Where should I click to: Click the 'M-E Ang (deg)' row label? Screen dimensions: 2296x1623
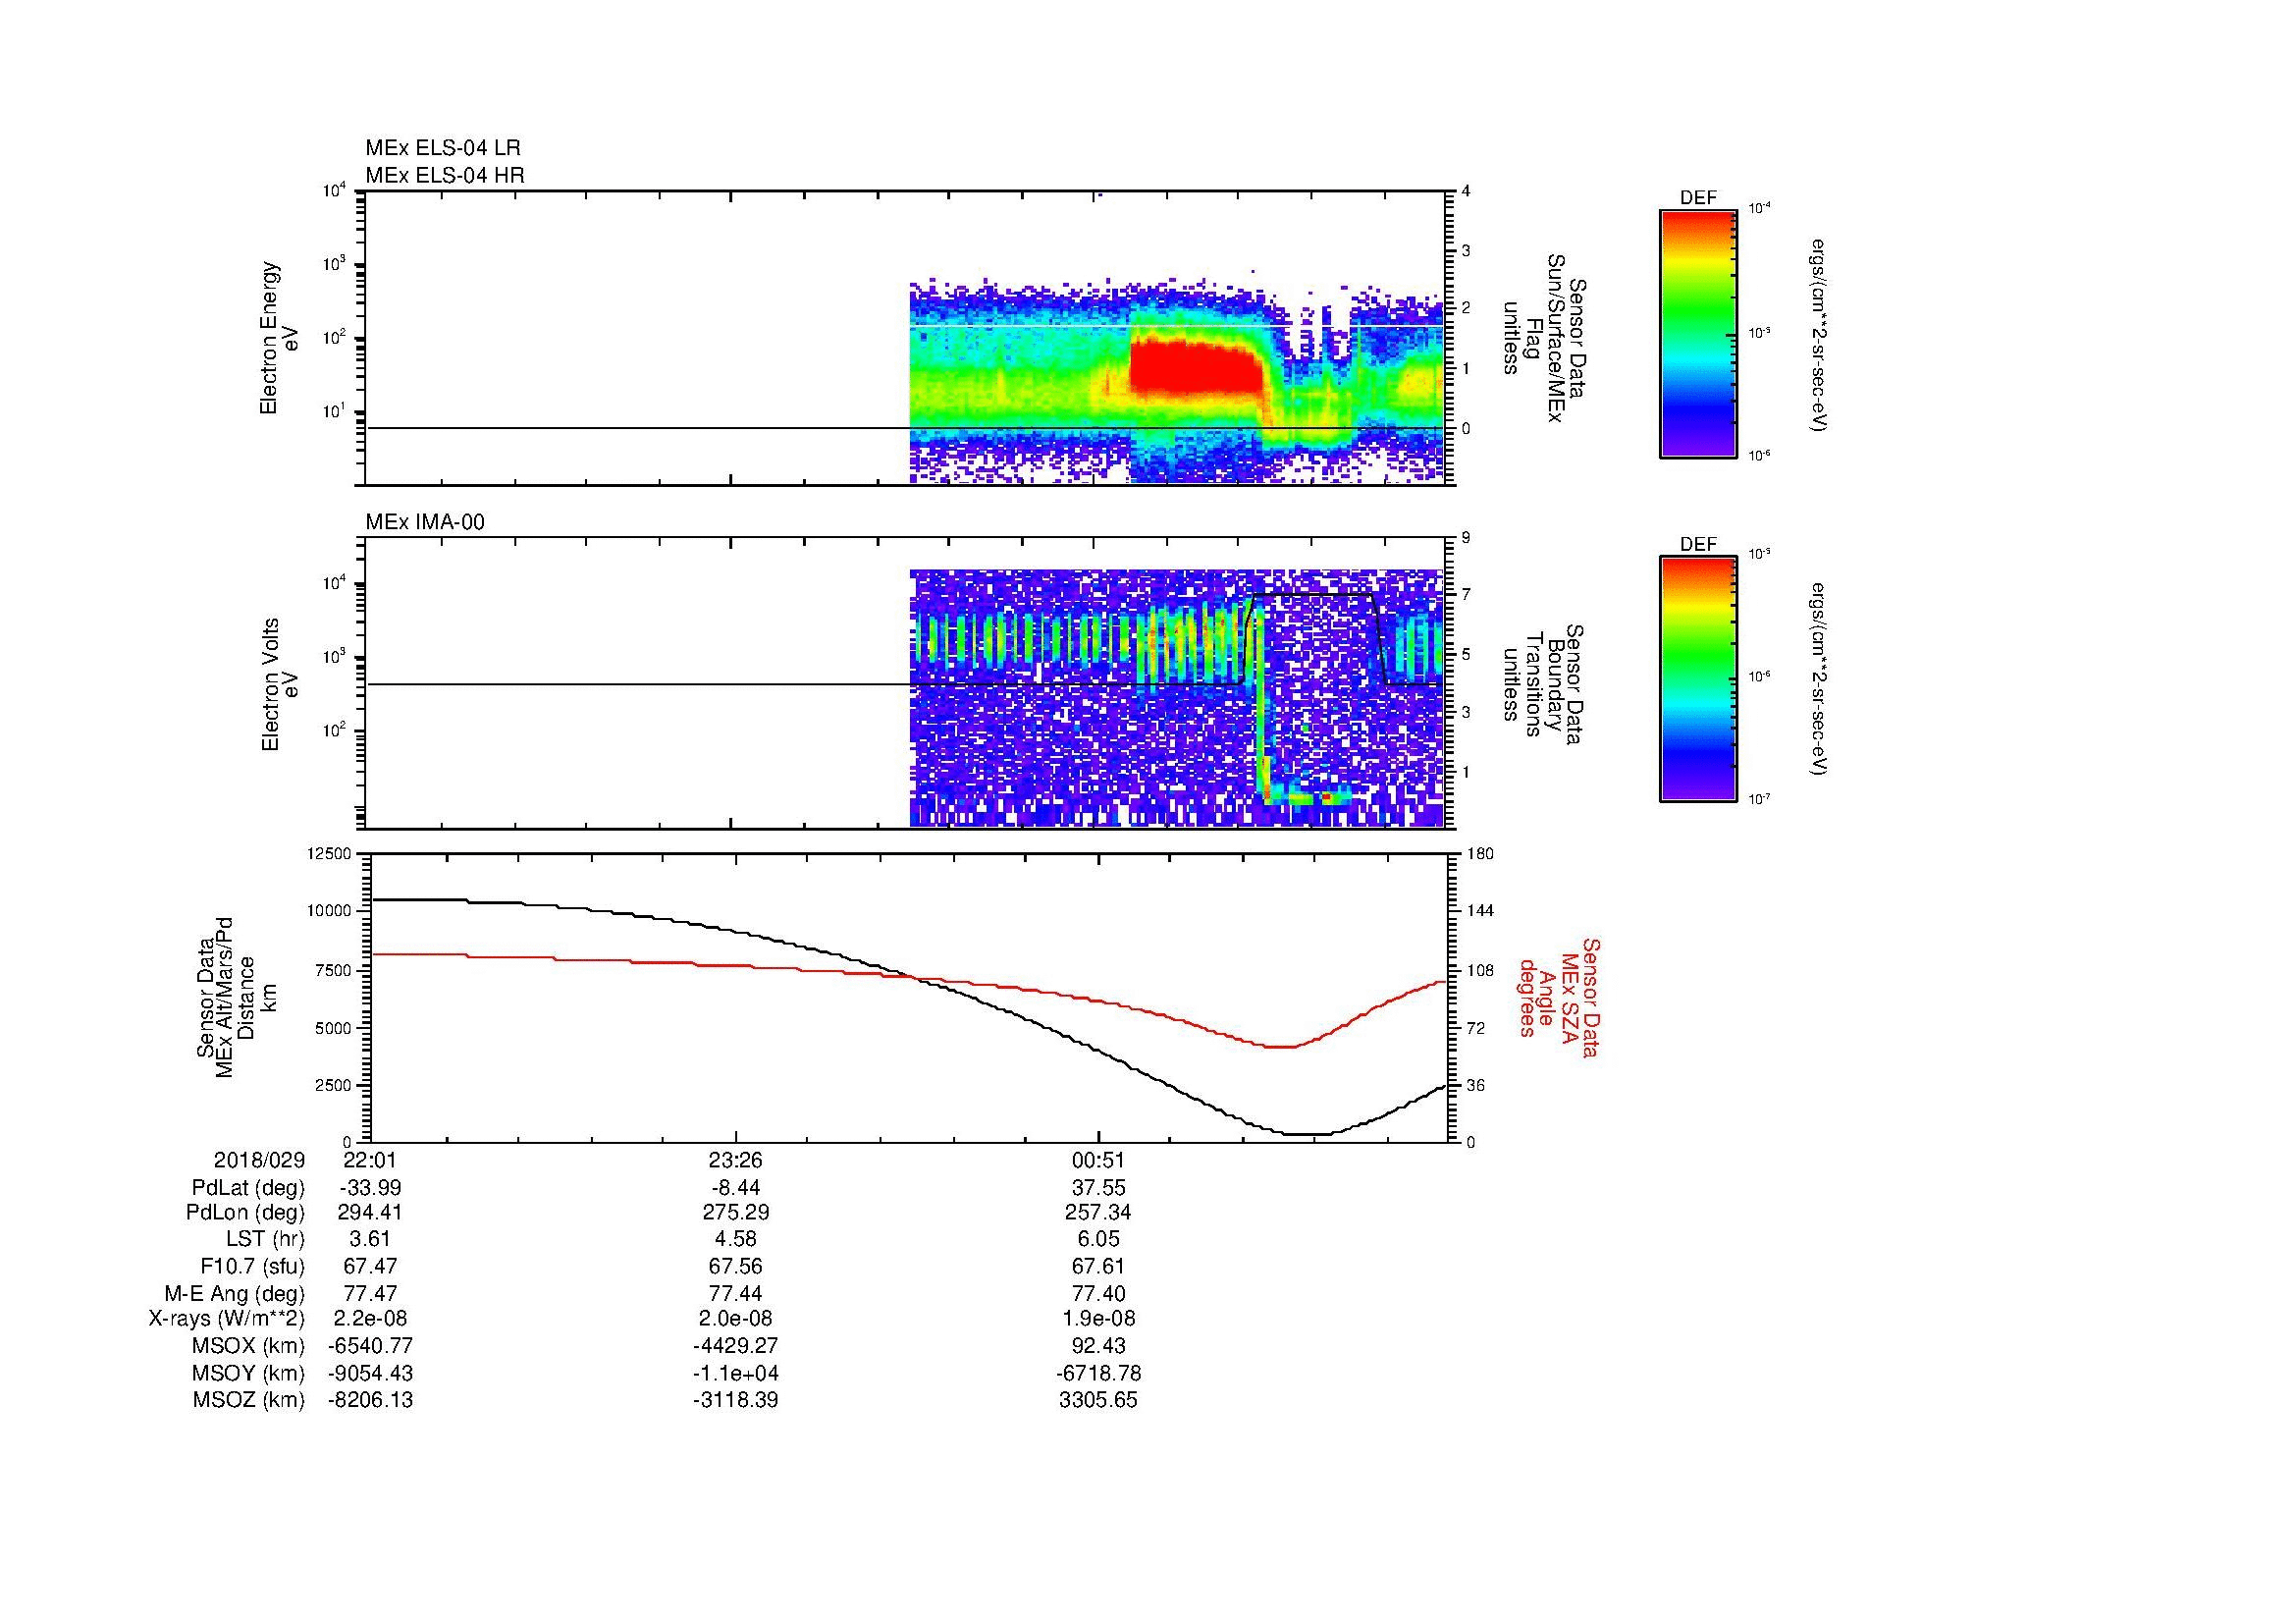tap(234, 1294)
